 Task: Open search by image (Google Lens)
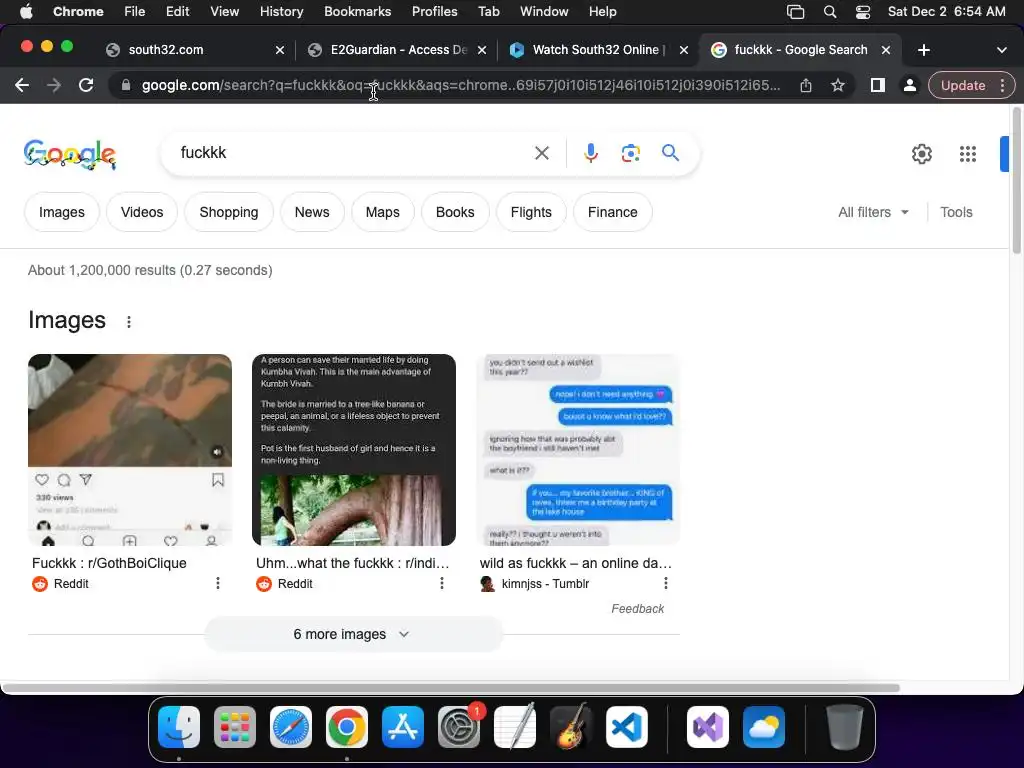(630, 153)
